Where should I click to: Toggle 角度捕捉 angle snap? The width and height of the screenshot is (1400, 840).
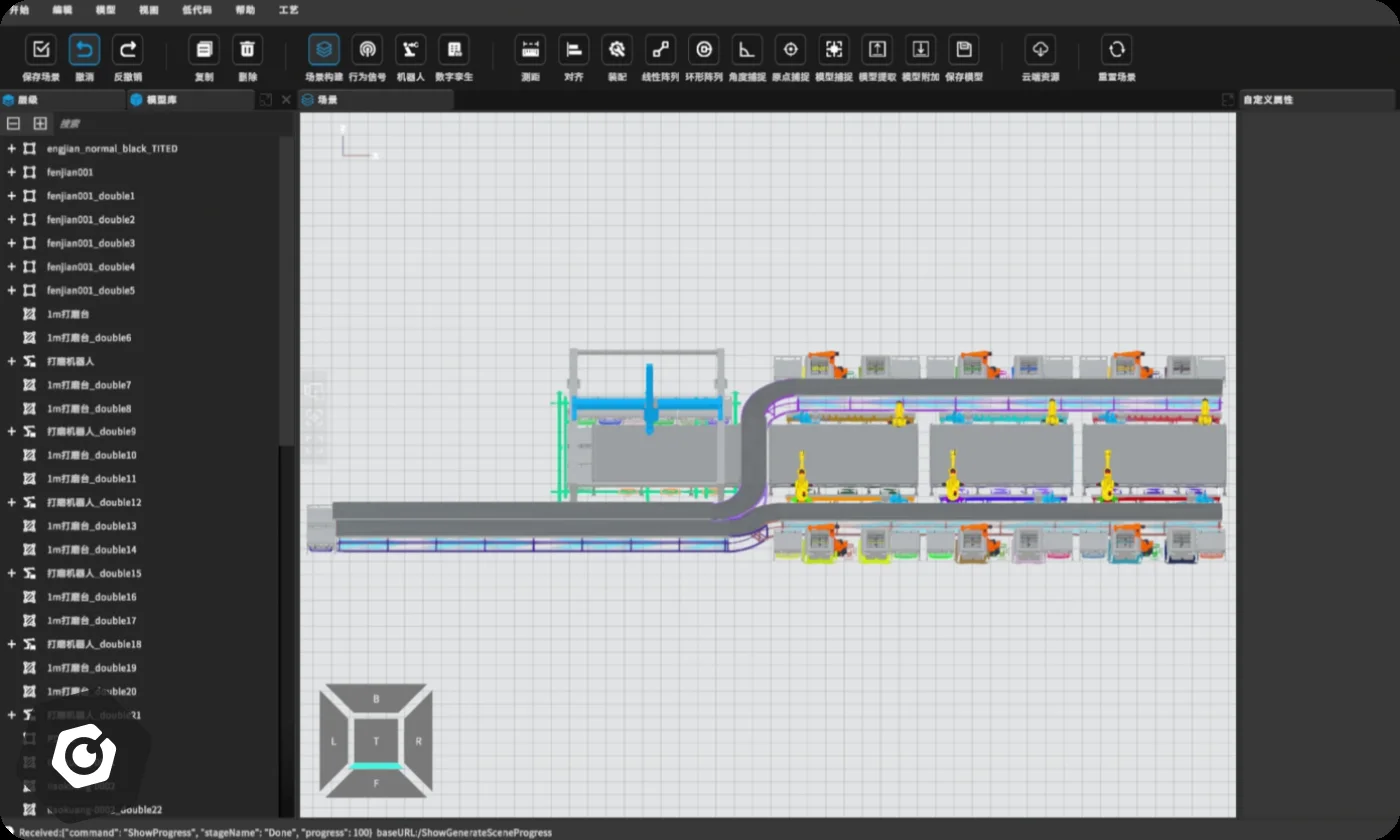(x=747, y=50)
